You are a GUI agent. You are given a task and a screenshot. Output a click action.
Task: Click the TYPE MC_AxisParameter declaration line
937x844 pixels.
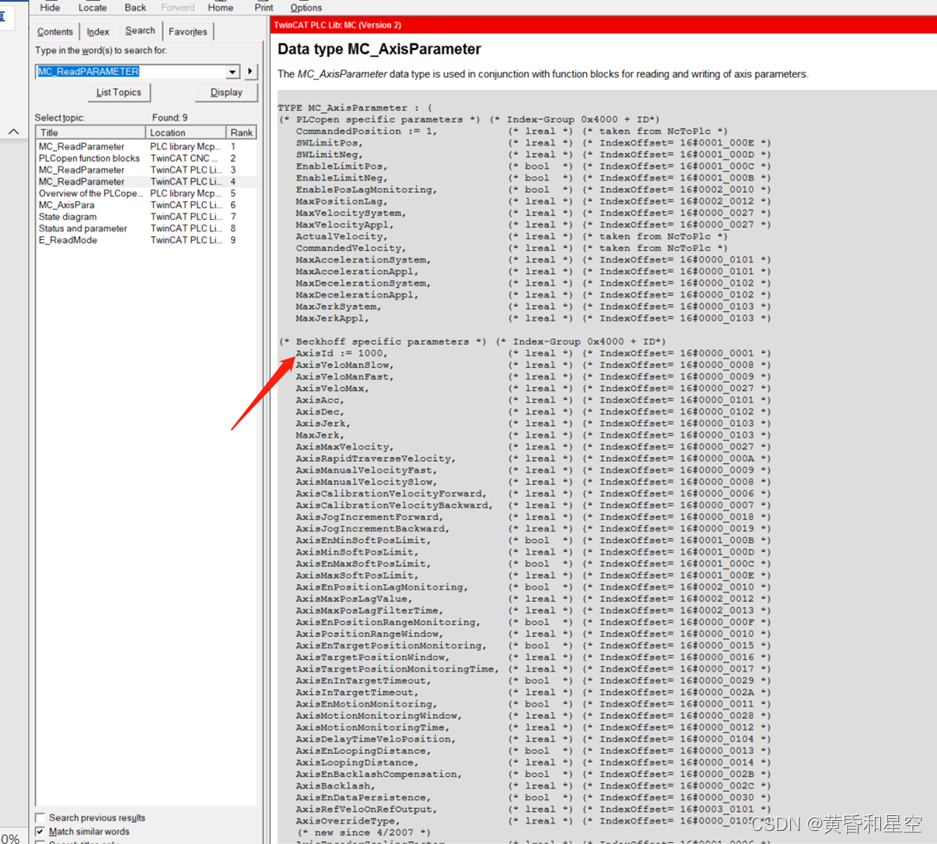click(355, 108)
